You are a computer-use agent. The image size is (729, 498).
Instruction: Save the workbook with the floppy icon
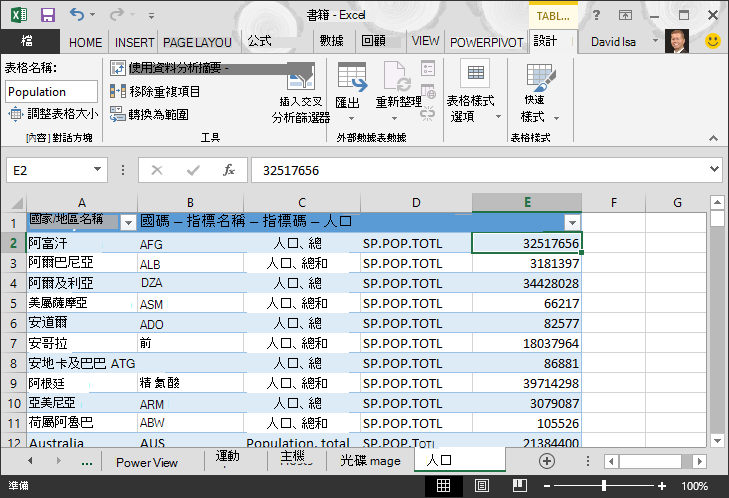point(48,15)
